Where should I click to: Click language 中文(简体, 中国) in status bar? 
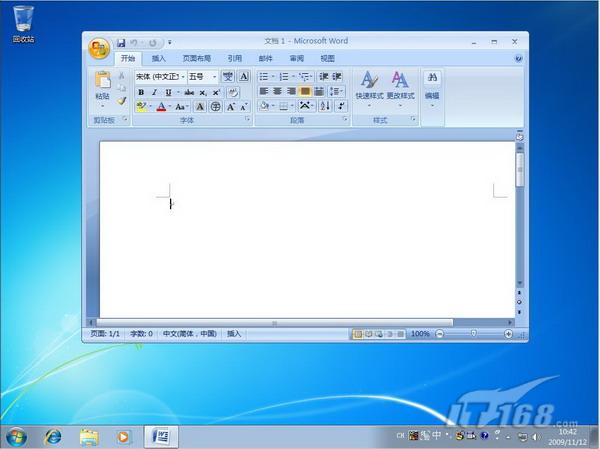(190, 334)
